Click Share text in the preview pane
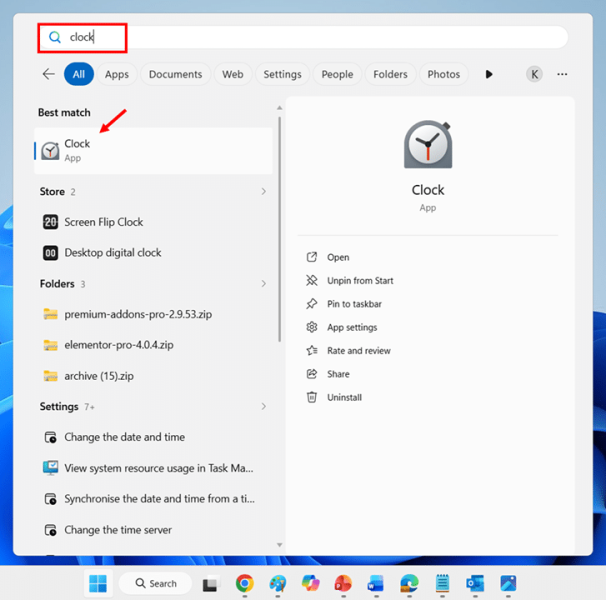Image resolution: width=606 pixels, height=600 pixels. click(338, 374)
